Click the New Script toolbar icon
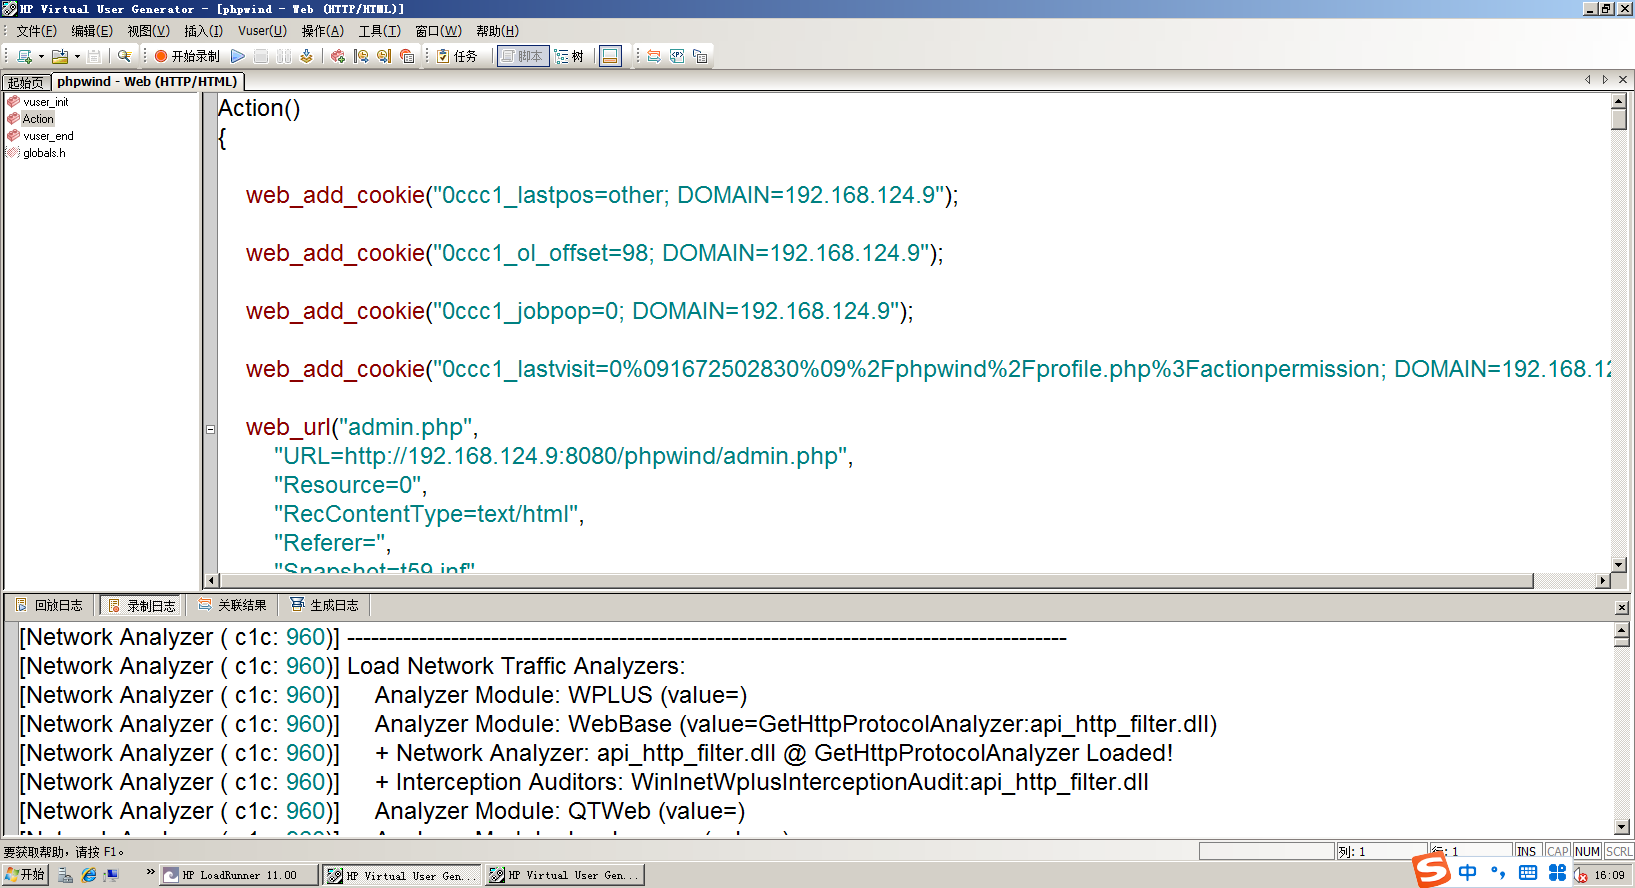This screenshot has height=888, width=1635. pos(24,56)
